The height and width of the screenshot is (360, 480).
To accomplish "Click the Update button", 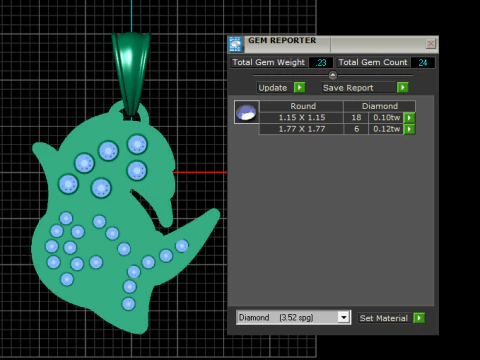I will pyautogui.click(x=273, y=88).
